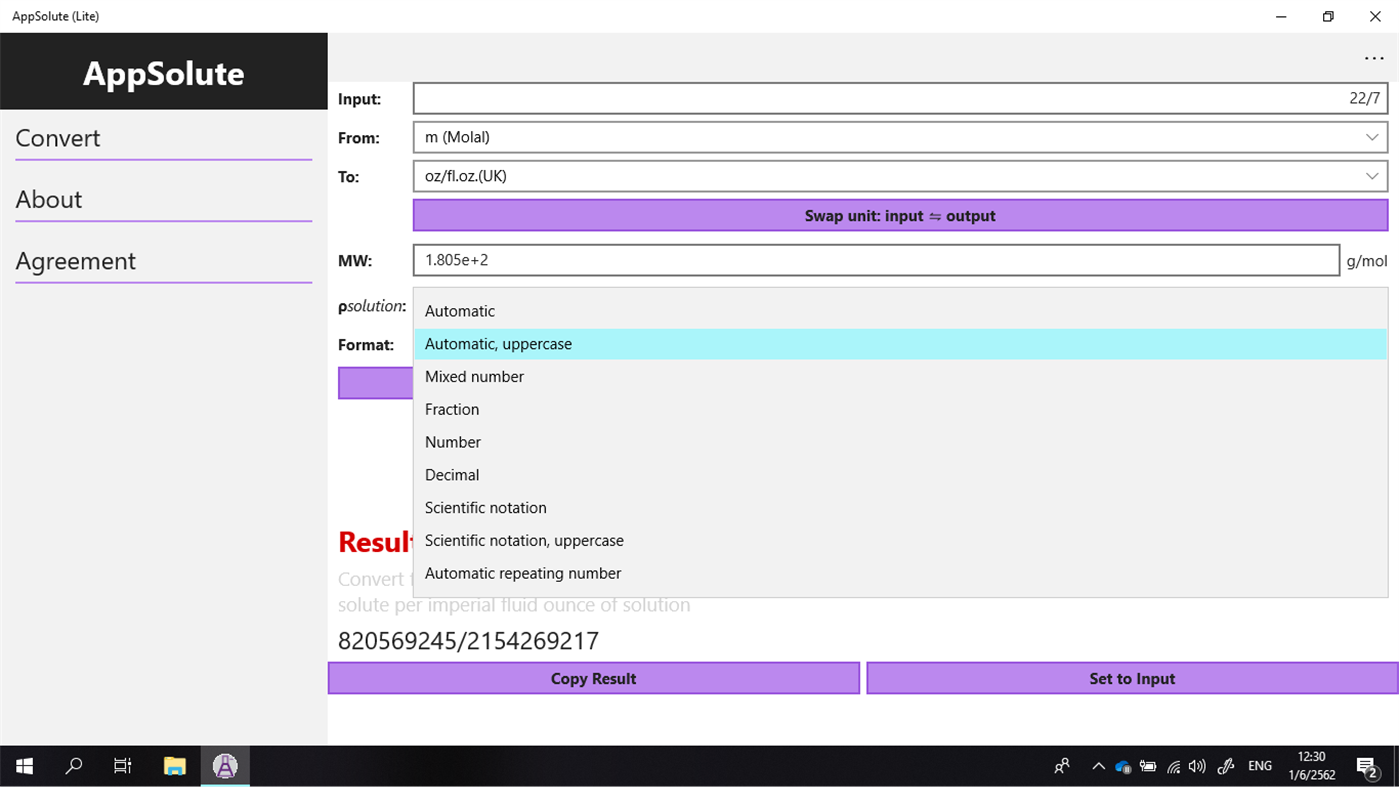Switch to the About page
The image size is (1399, 787).
pyautogui.click(x=48, y=199)
